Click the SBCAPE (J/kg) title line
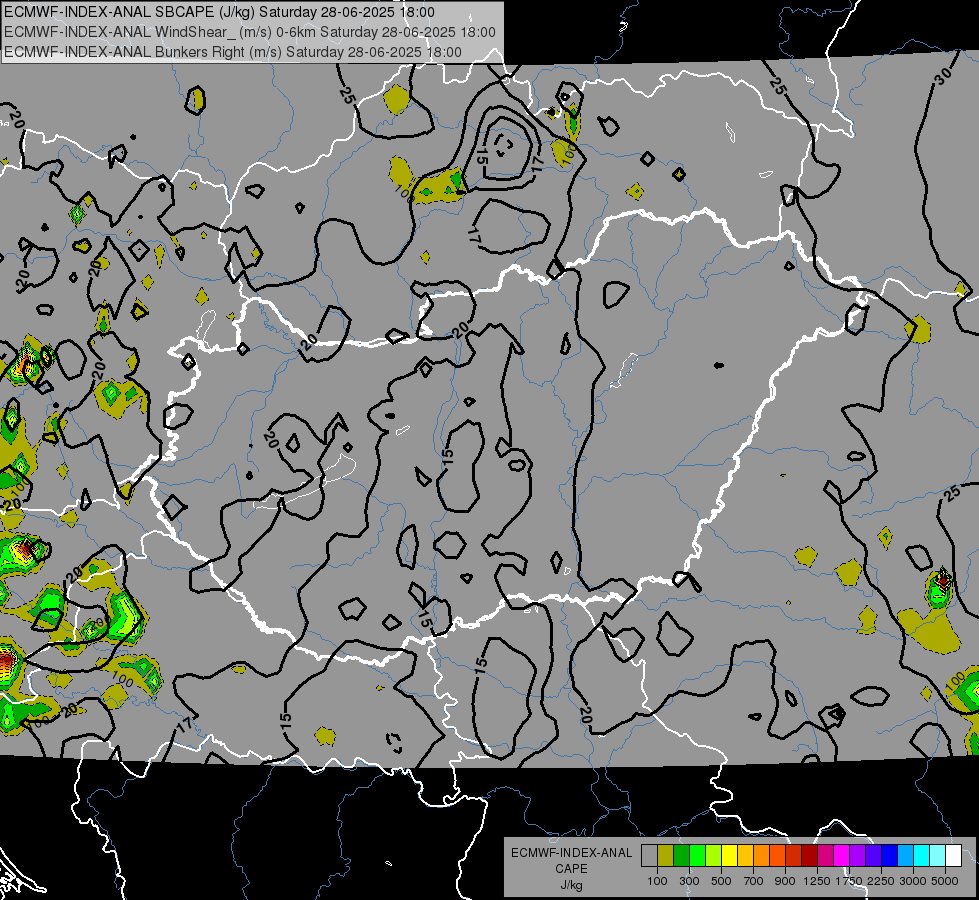The height and width of the screenshot is (900, 979). coord(220,12)
